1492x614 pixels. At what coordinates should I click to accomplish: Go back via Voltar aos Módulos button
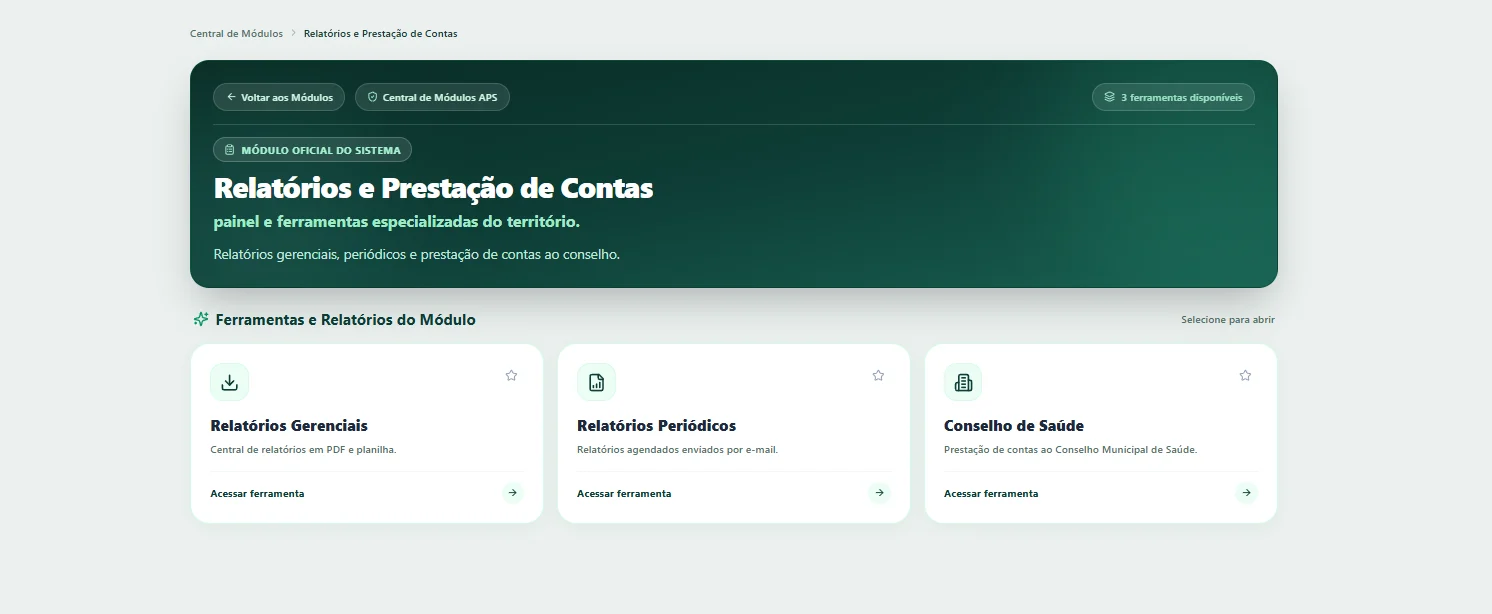coord(279,97)
